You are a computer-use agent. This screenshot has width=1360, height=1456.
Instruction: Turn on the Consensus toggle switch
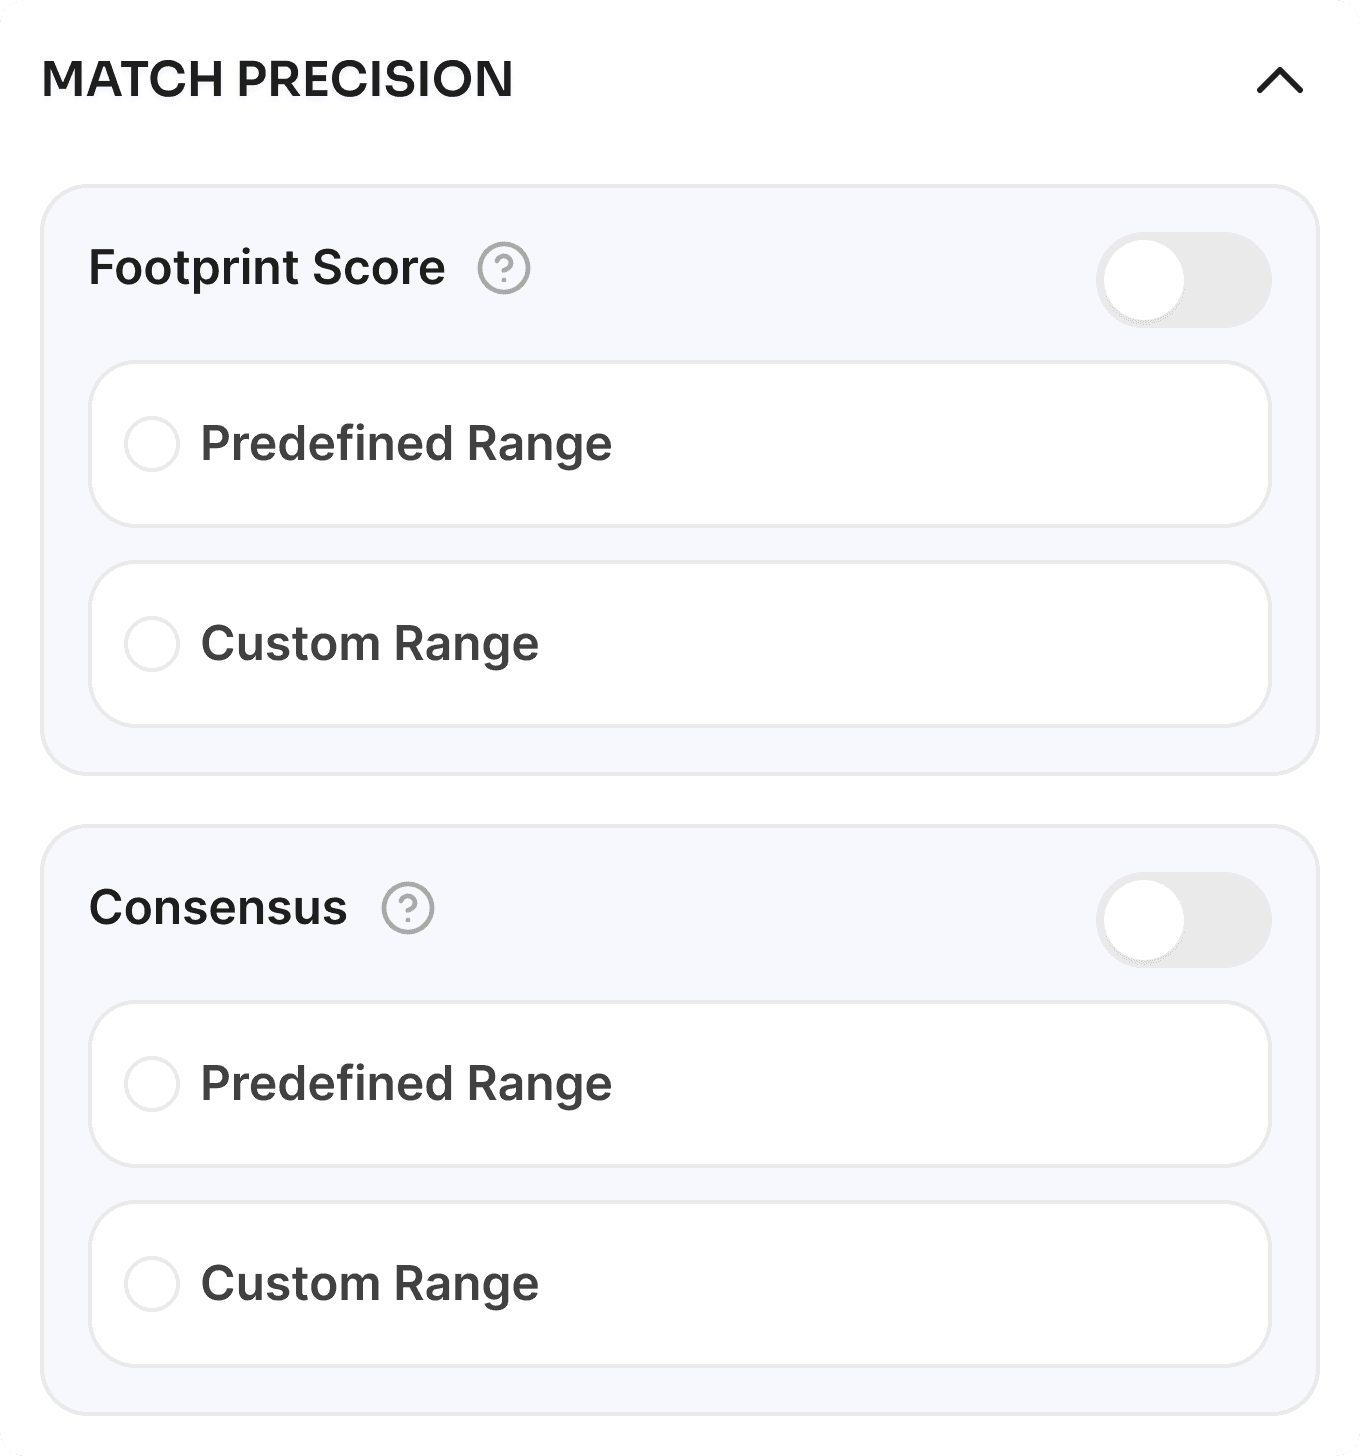1183,920
